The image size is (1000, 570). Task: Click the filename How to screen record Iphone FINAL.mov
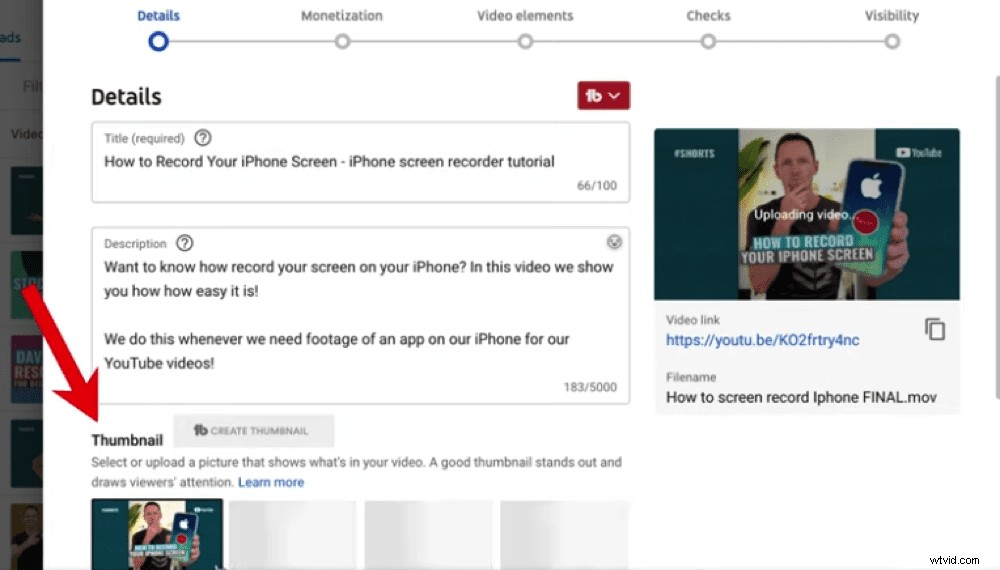point(801,398)
